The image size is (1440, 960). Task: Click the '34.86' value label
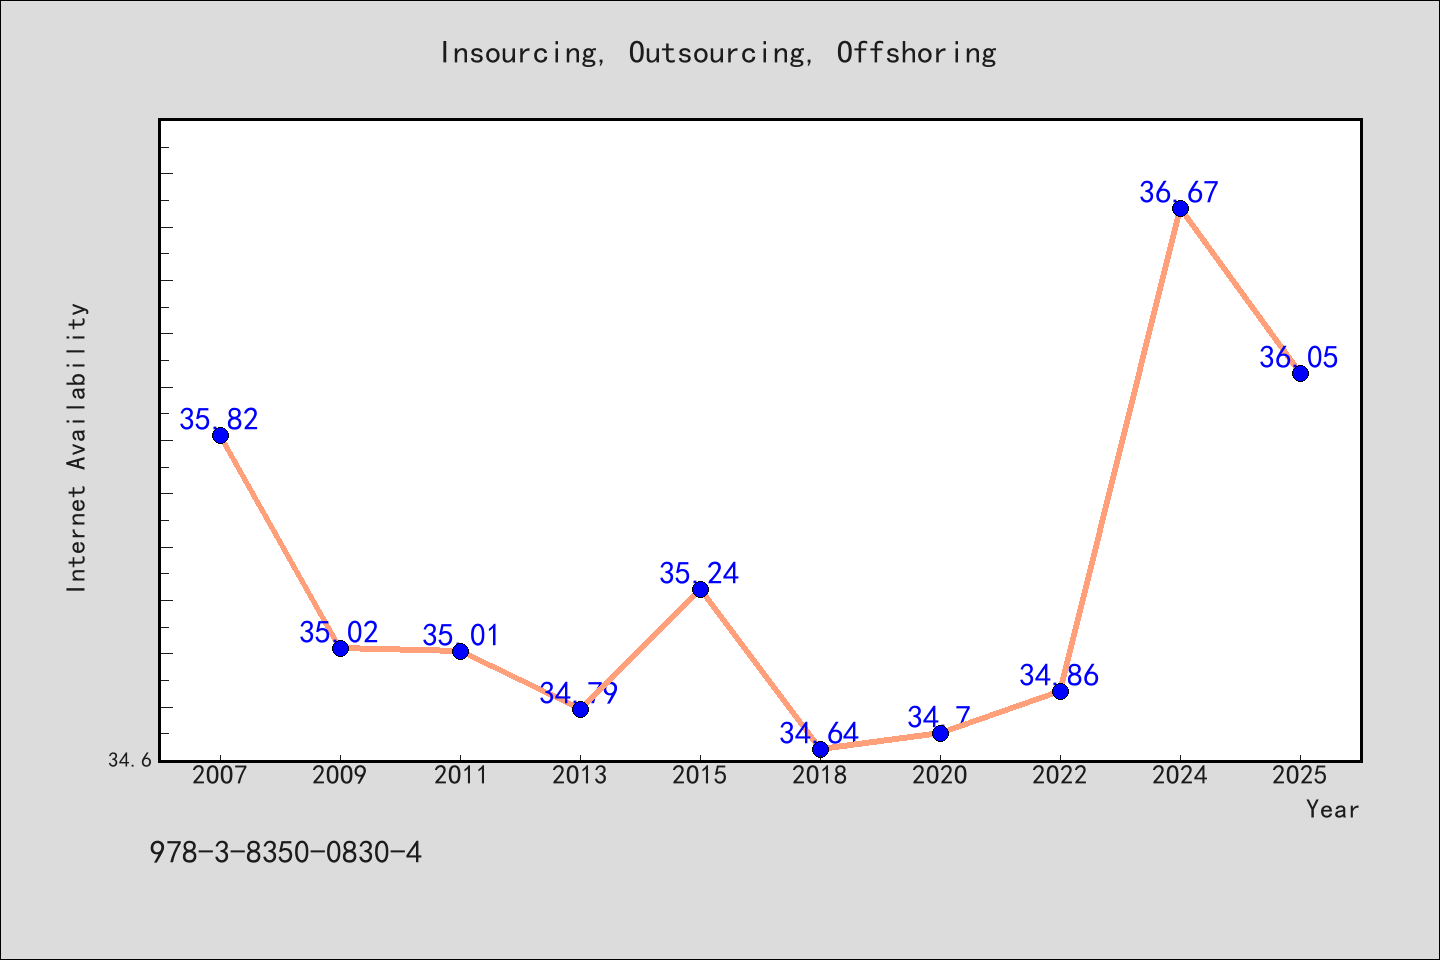[x=1059, y=675]
